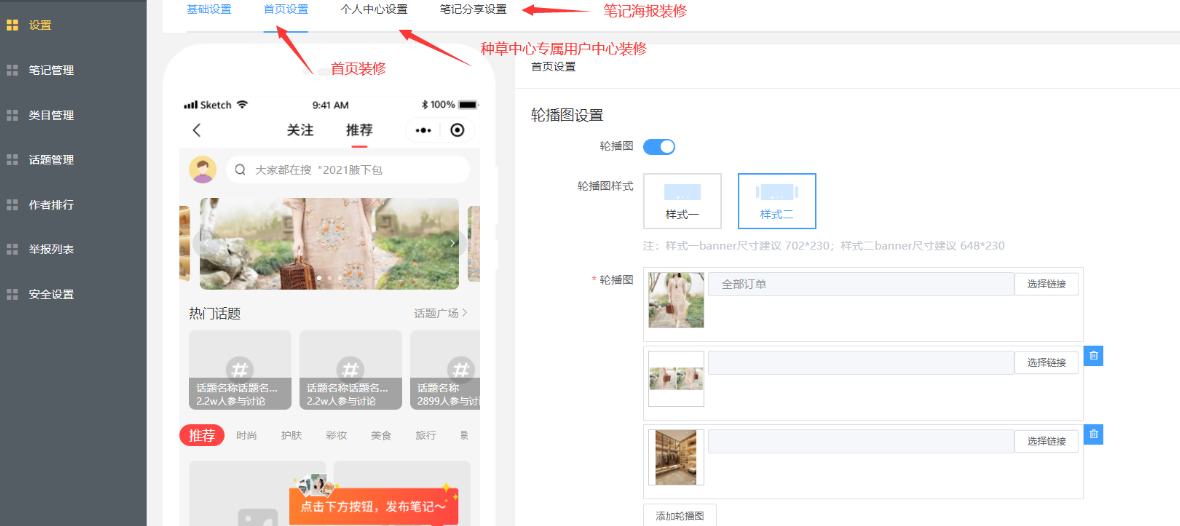Click the 全部订单 link input field
Screen dimensions: 1180x526
coord(861,284)
